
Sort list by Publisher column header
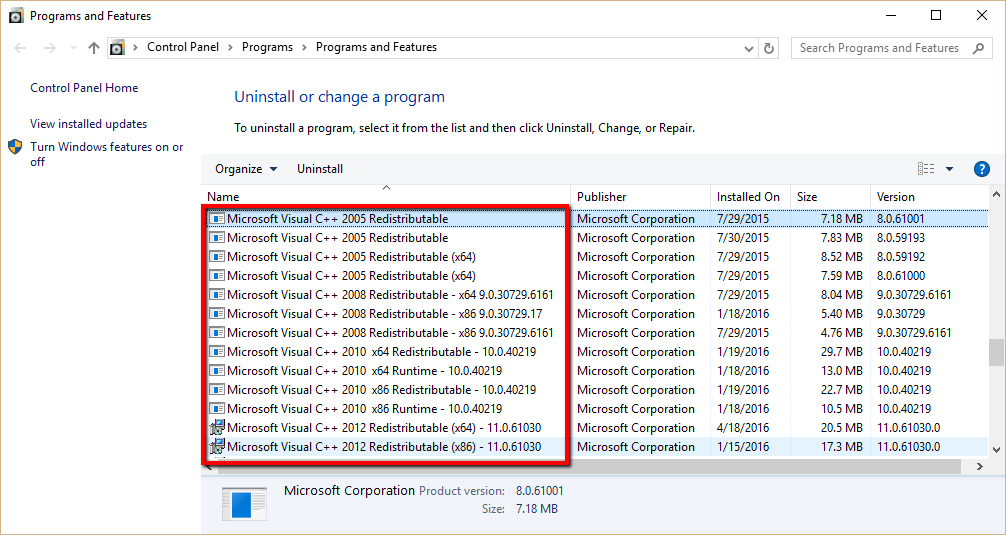tap(640, 197)
